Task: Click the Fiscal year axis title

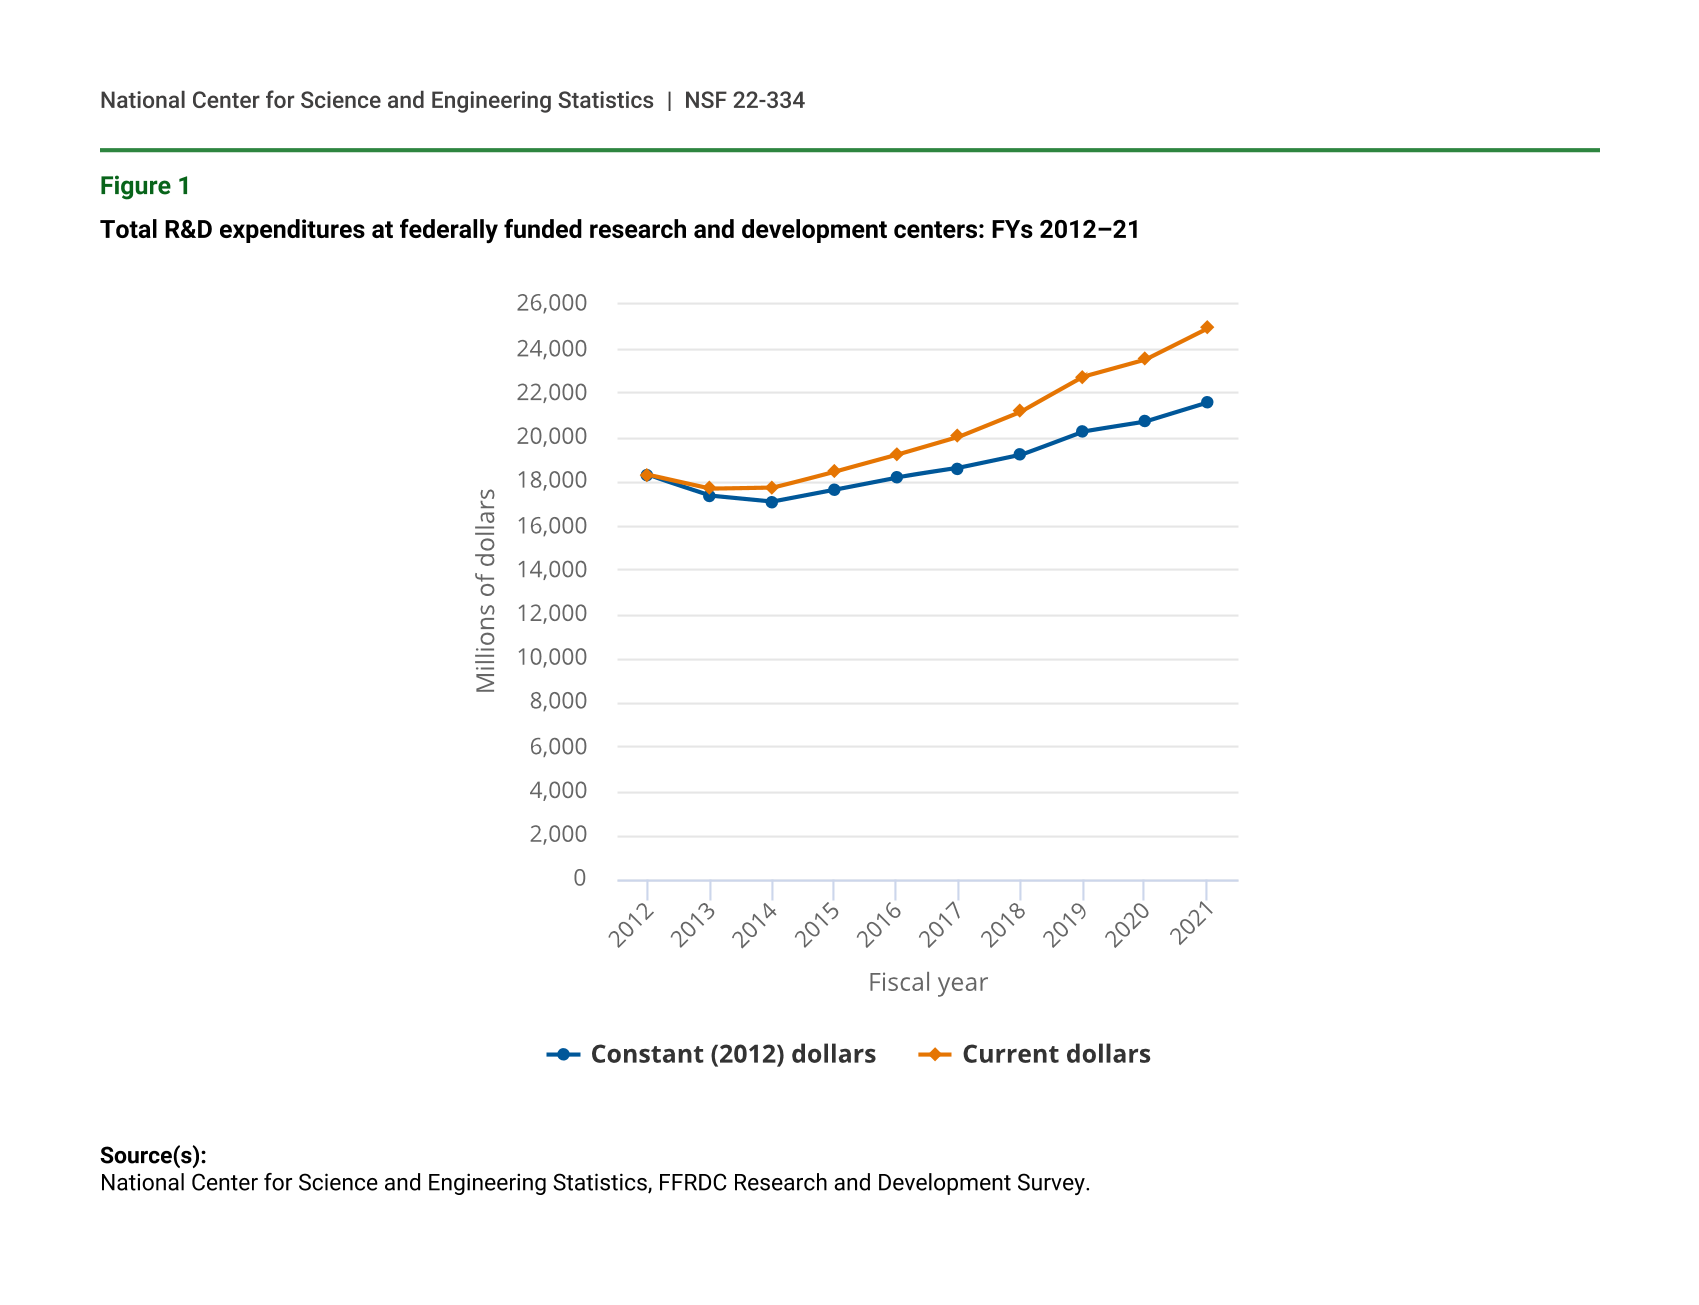Action: pos(927,983)
